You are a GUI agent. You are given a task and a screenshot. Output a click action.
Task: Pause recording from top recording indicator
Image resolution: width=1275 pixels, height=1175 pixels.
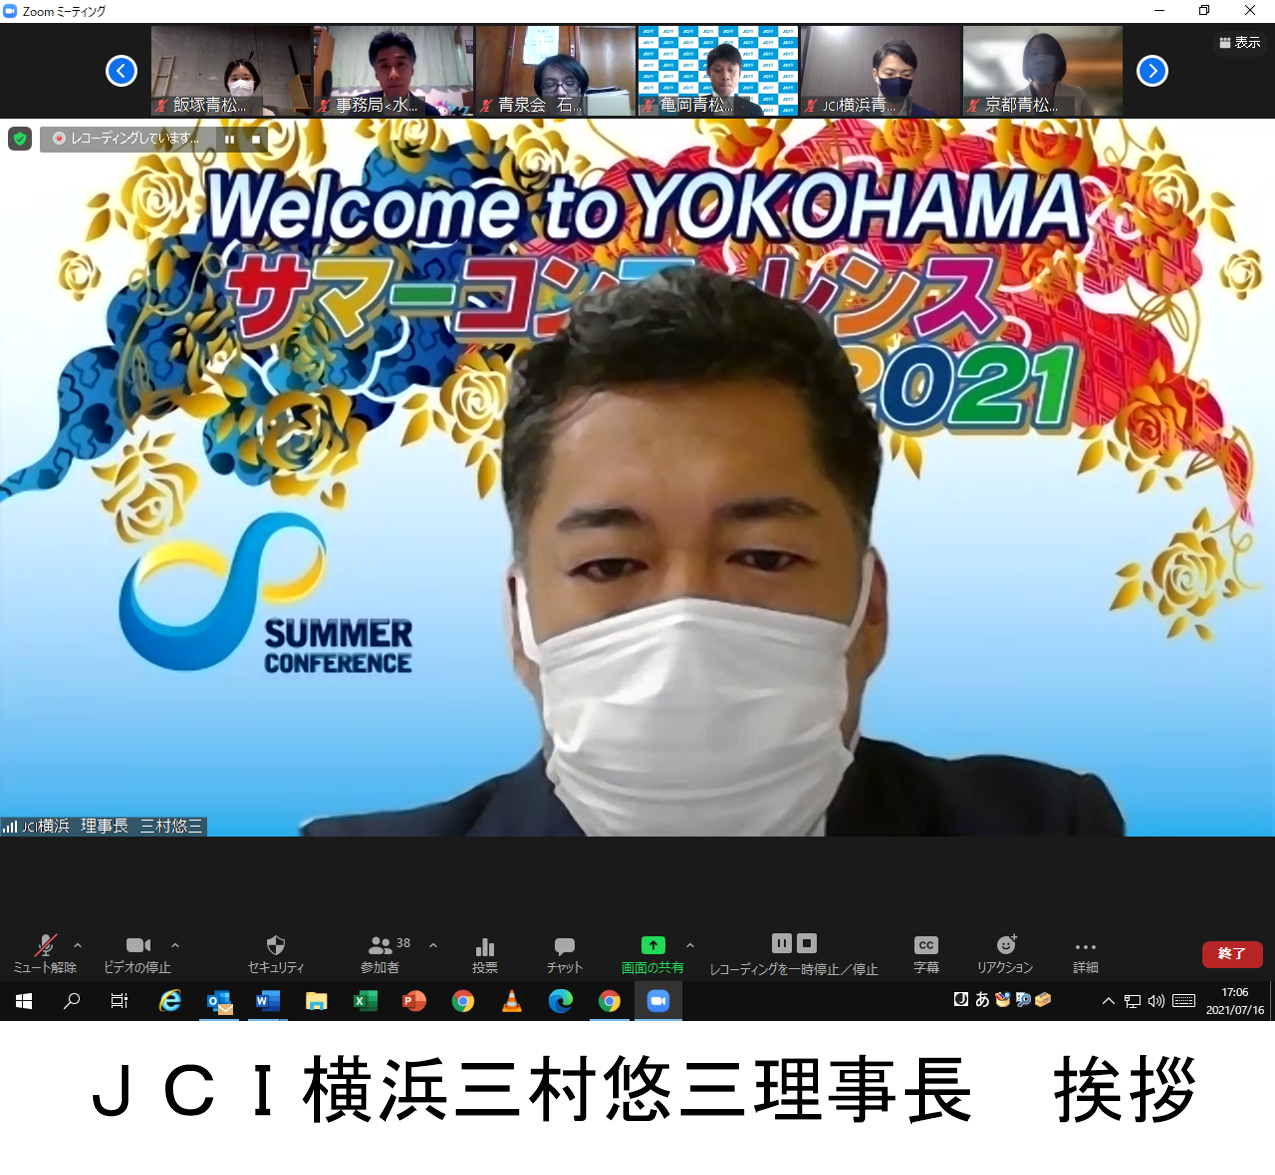point(230,139)
